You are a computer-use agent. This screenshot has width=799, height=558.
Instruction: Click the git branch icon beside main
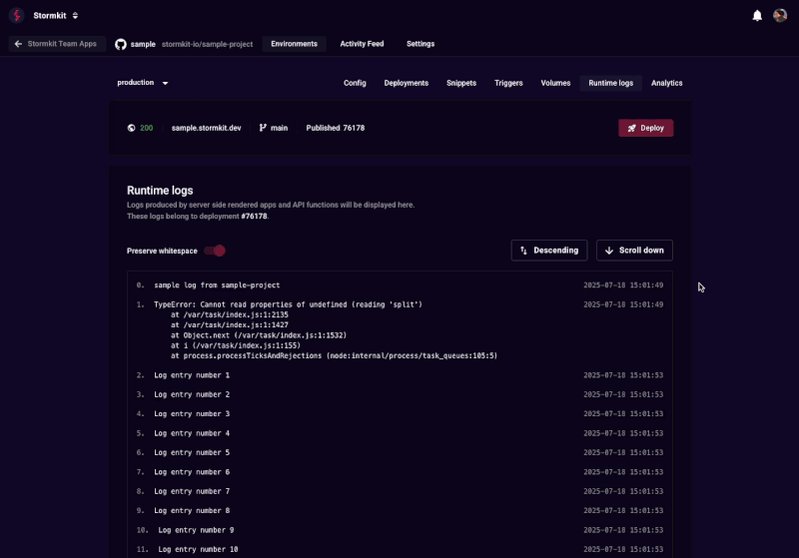[x=262, y=128]
